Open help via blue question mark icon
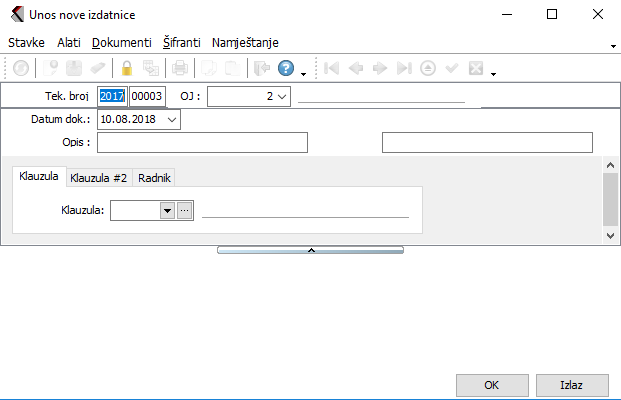This screenshot has width=621, height=400. (286, 69)
